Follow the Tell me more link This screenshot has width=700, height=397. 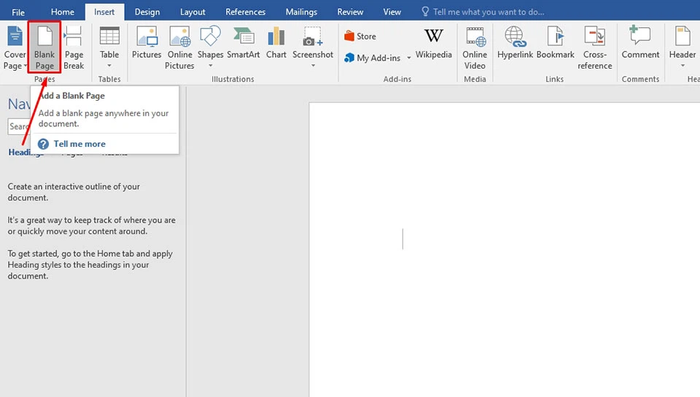point(79,144)
